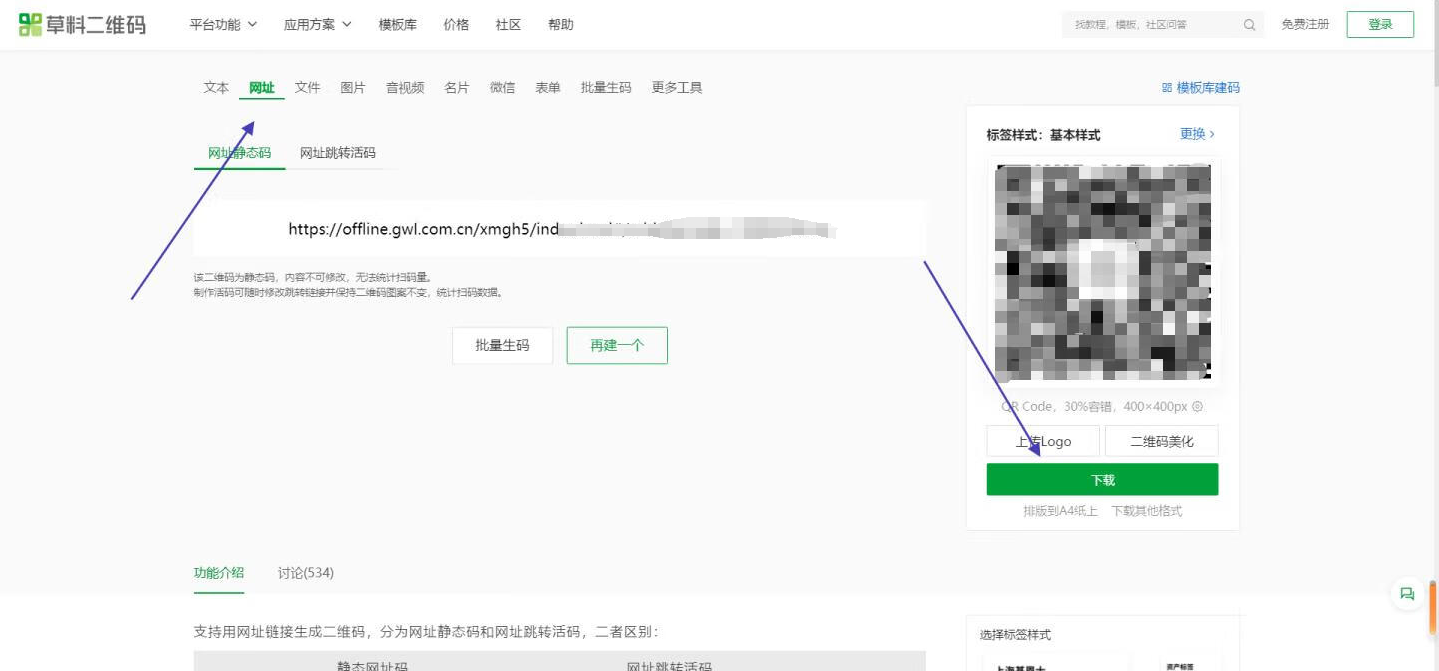Click the 草料二维码 logo icon
Image resolution: width=1439 pixels, height=671 pixels.
(x=30, y=25)
